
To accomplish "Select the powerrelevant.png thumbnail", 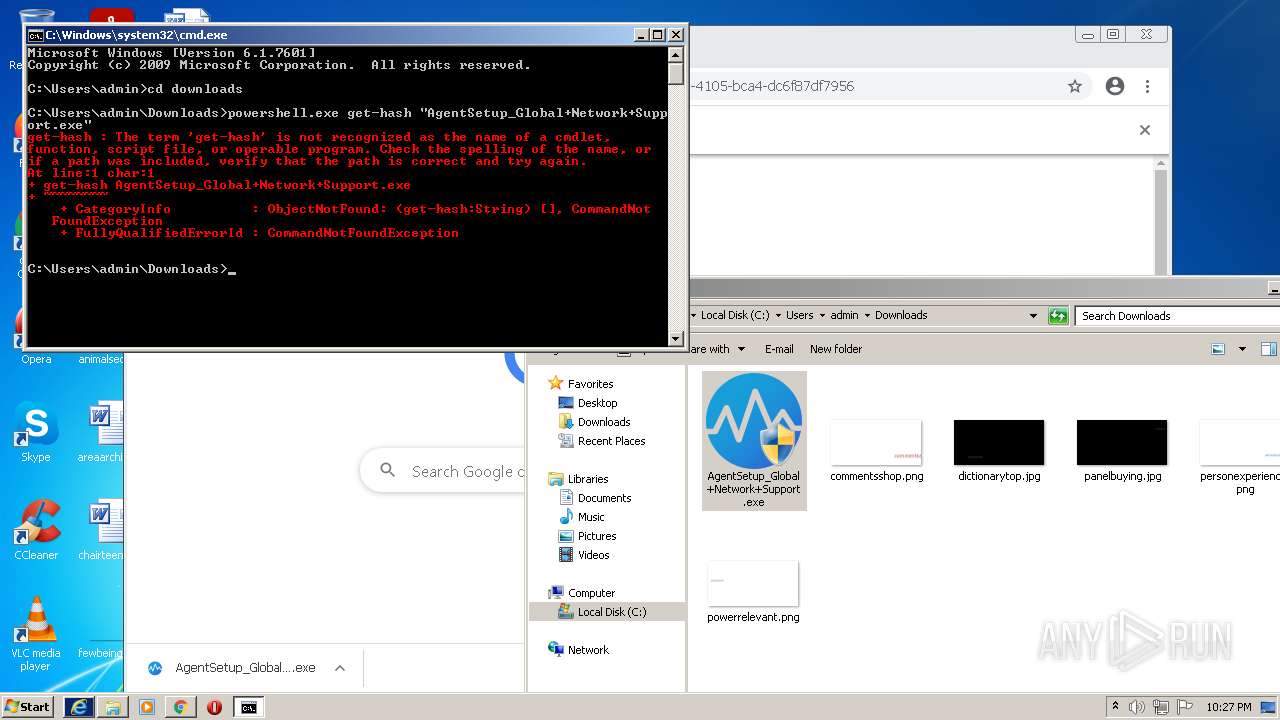I will pyautogui.click(x=753, y=584).
